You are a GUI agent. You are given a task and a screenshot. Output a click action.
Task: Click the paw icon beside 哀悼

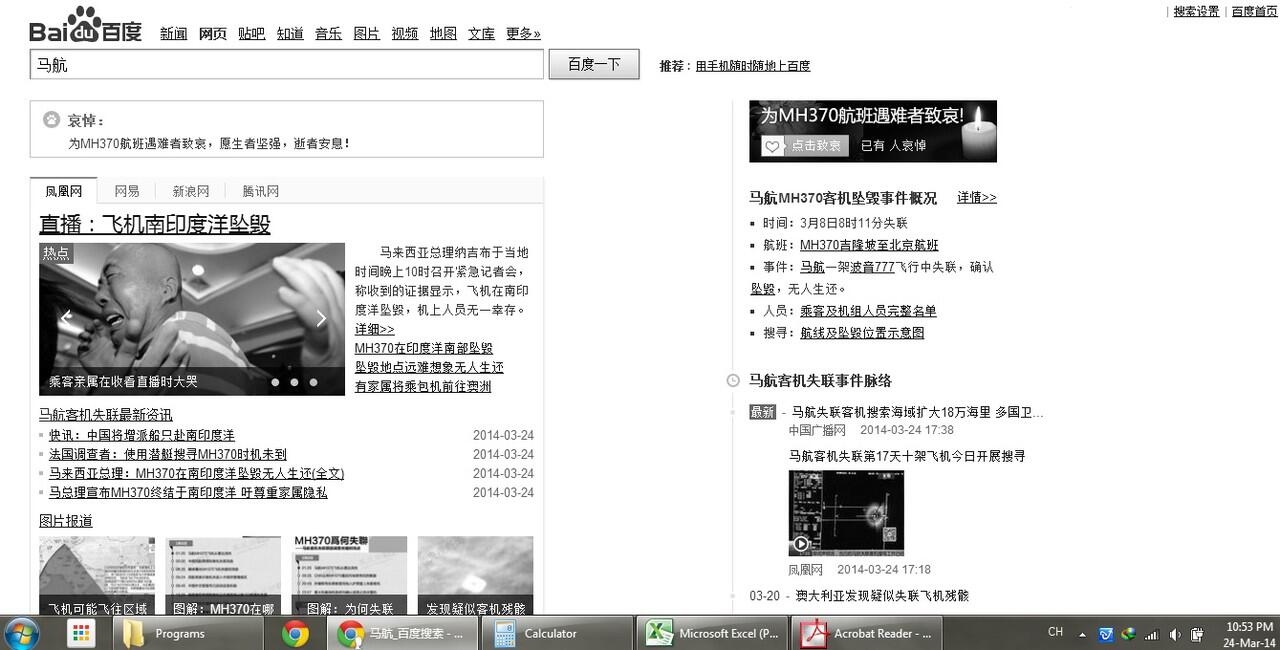point(52,120)
